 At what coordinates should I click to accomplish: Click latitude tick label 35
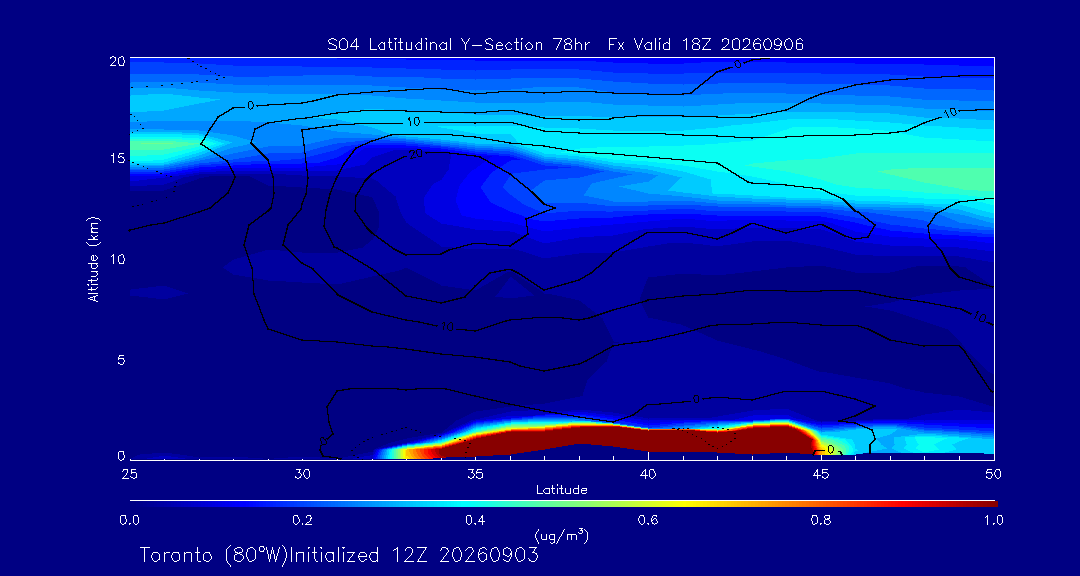pos(475,474)
